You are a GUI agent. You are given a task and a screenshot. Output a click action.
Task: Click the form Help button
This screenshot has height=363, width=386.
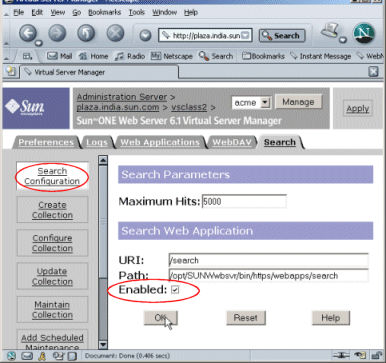coord(331,318)
